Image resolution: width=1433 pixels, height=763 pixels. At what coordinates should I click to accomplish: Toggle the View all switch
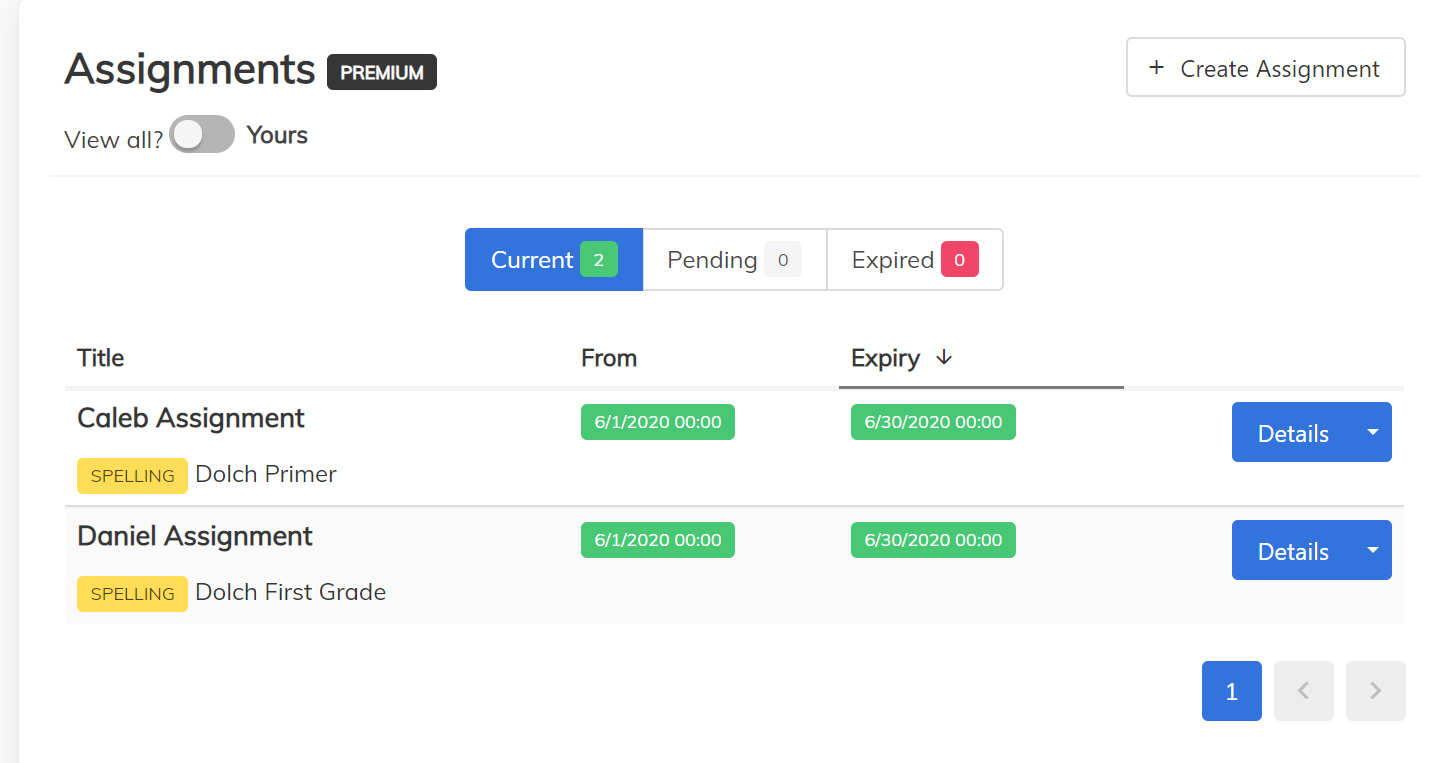pos(202,135)
